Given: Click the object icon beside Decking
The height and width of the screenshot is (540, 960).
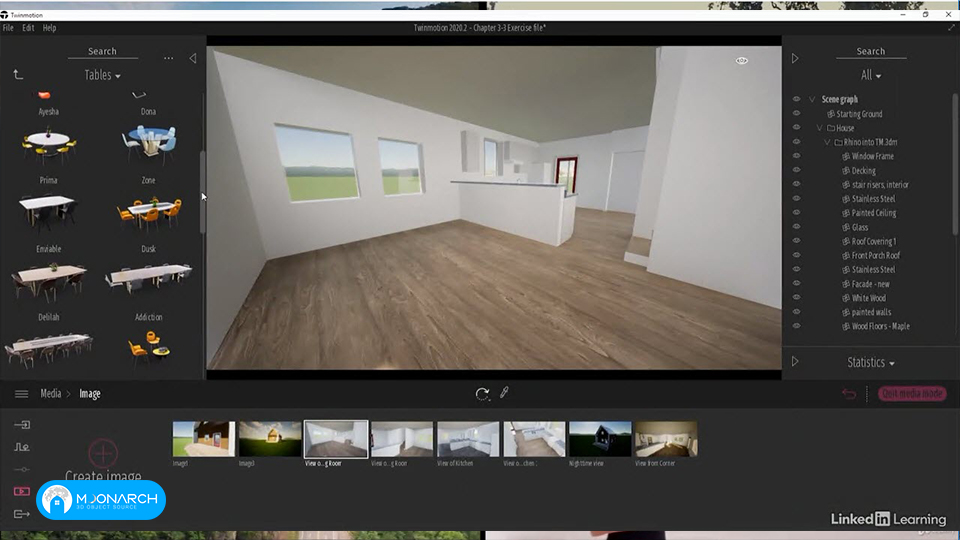Looking at the screenshot, I should [x=846, y=171].
